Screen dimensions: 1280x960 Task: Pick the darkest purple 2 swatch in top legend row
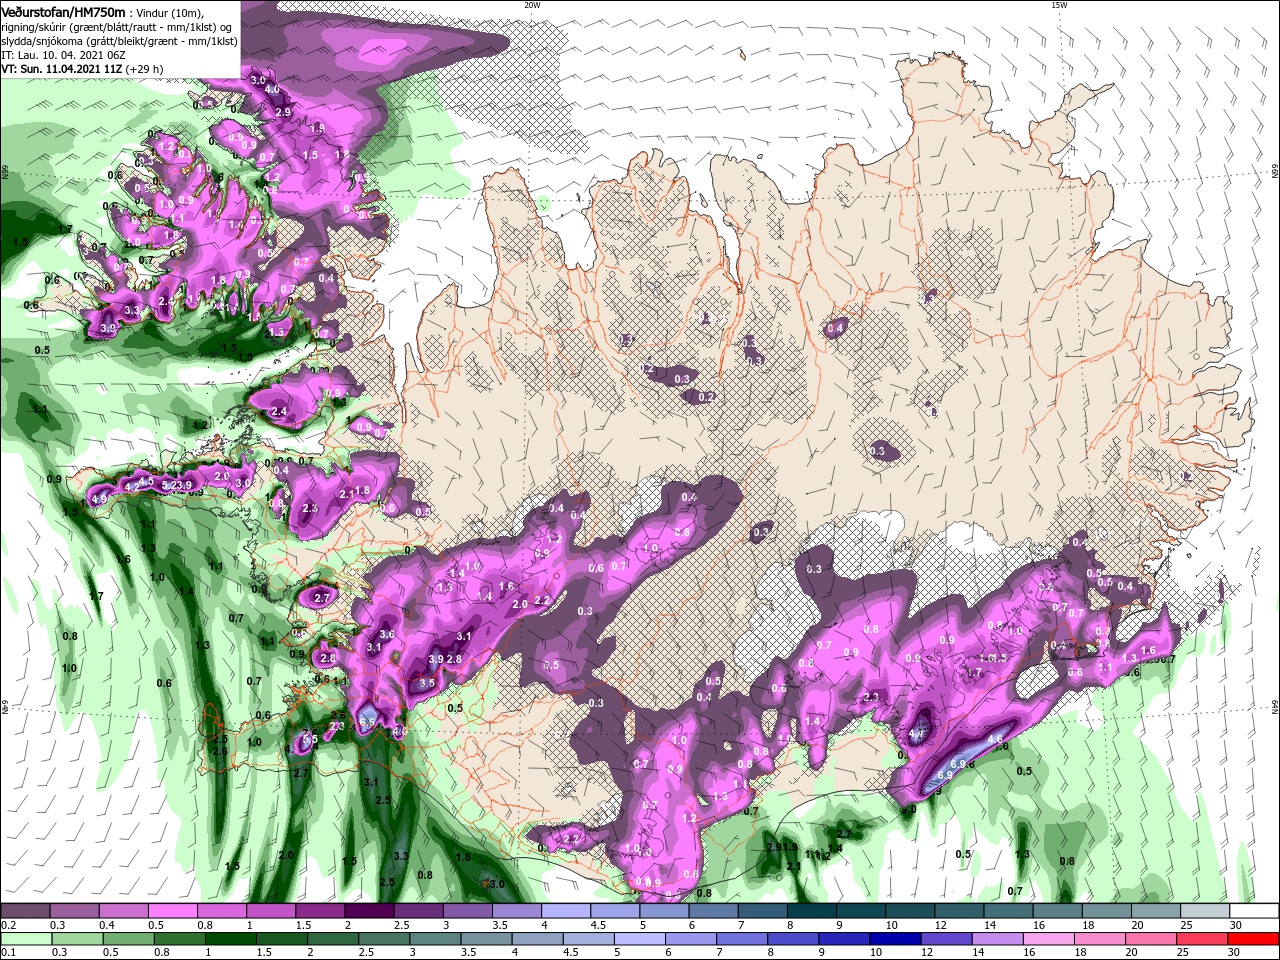pyautogui.click(x=369, y=910)
